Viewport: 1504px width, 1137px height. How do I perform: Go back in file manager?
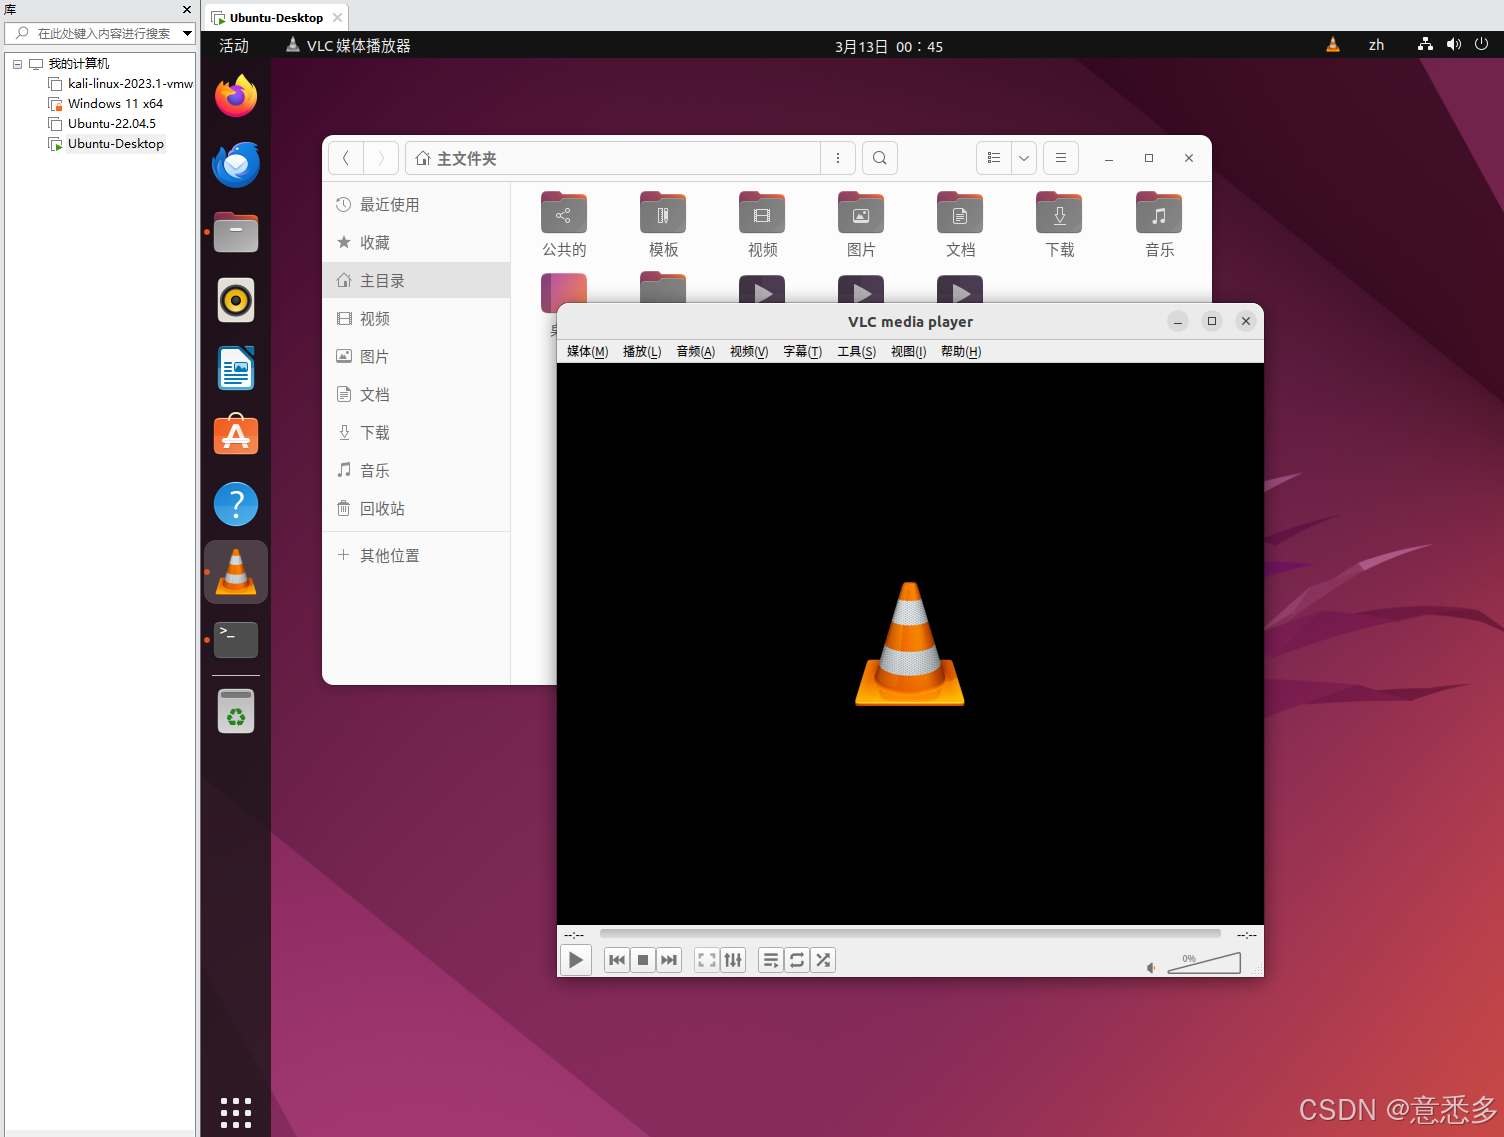[x=346, y=158]
